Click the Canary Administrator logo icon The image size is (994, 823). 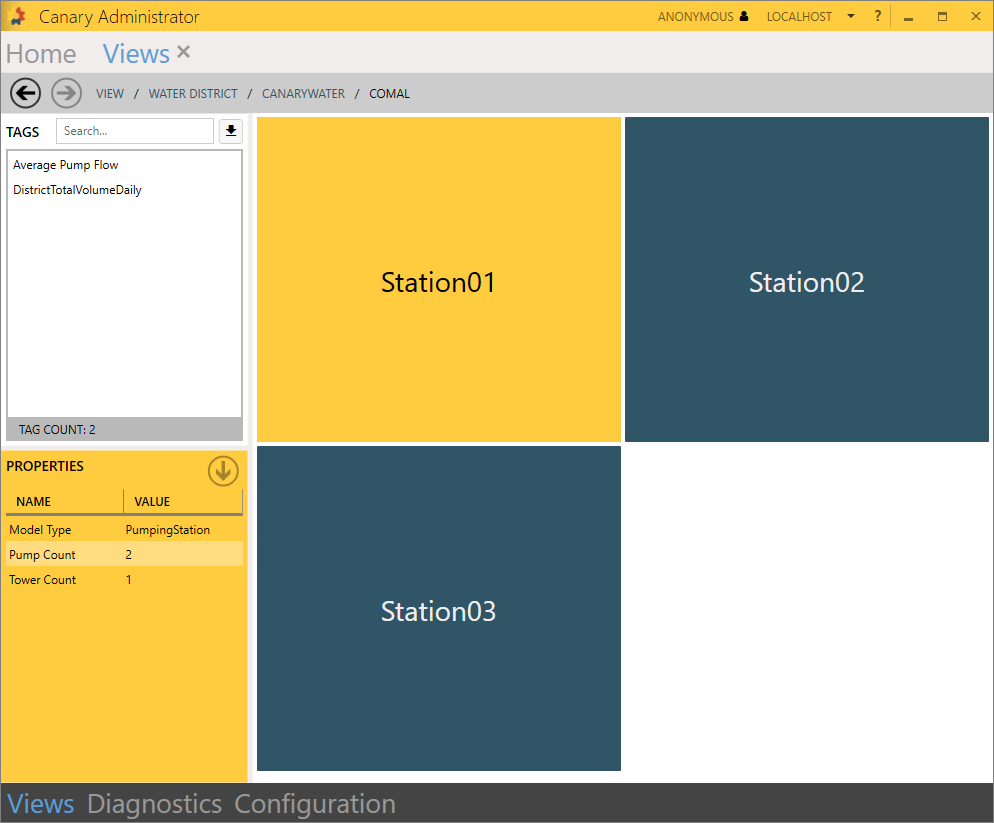tap(18, 17)
